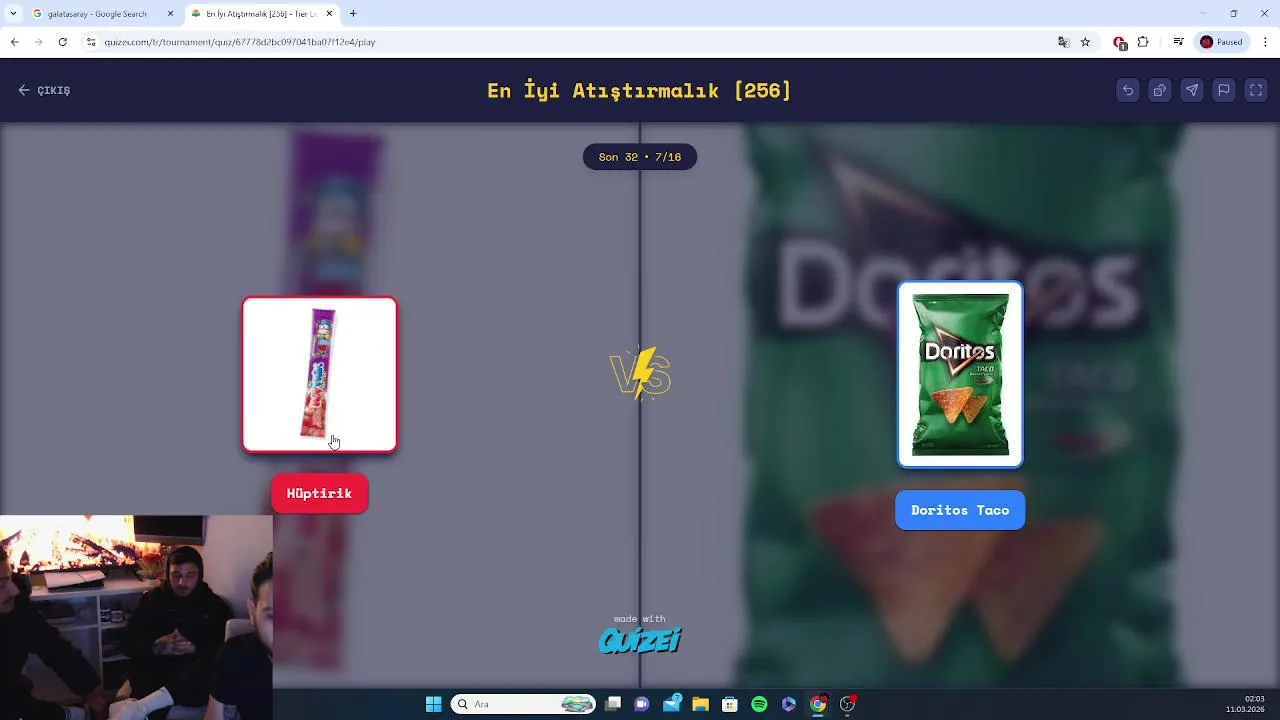Viewport: 1280px width, 720px height.
Task: Open the Quizei logo link
Action: point(640,640)
